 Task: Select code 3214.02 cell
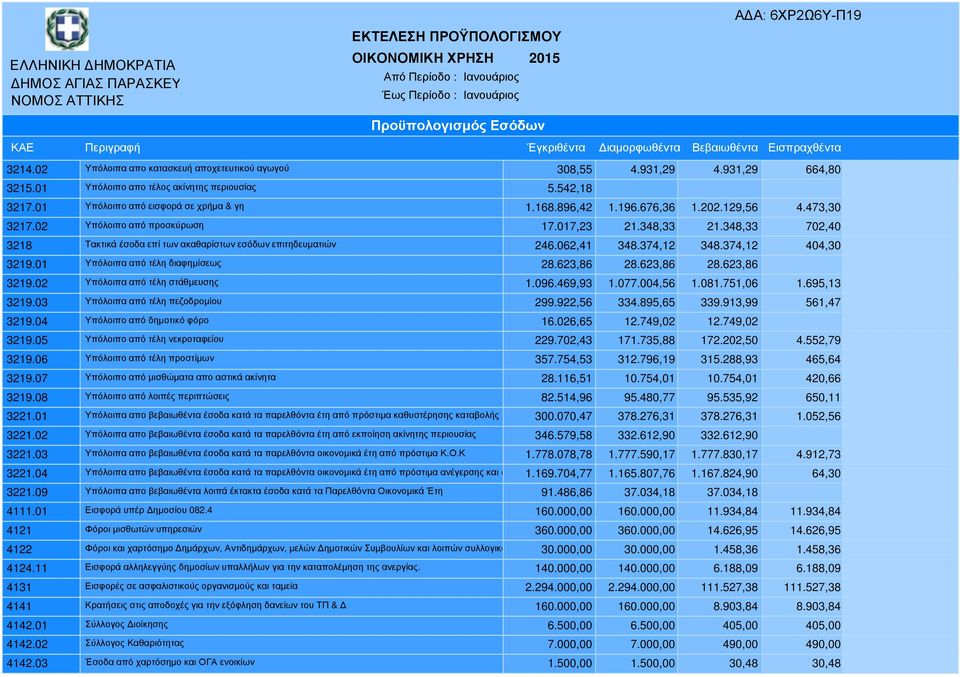(42, 170)
